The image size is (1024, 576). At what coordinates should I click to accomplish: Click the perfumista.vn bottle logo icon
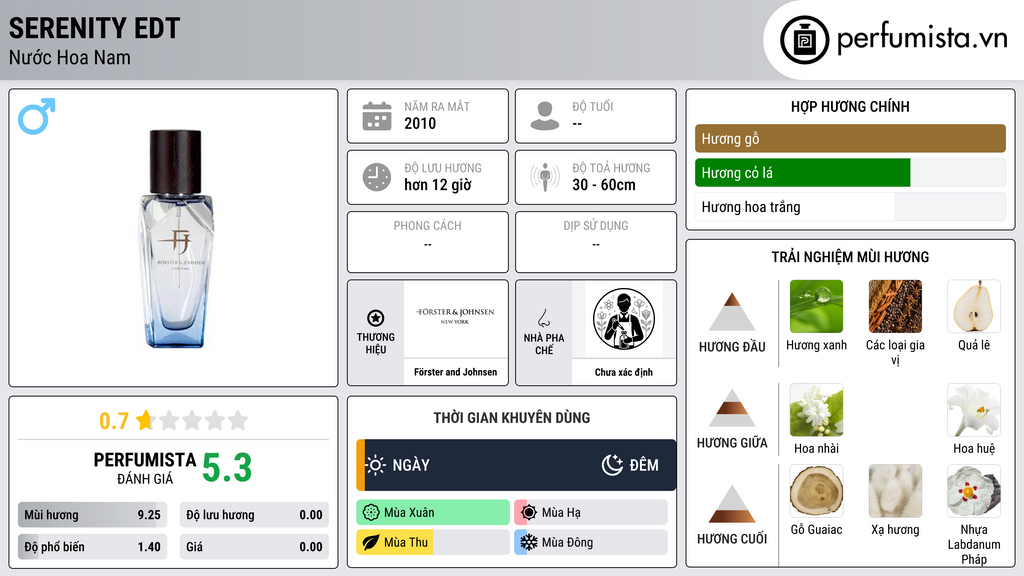804,40
